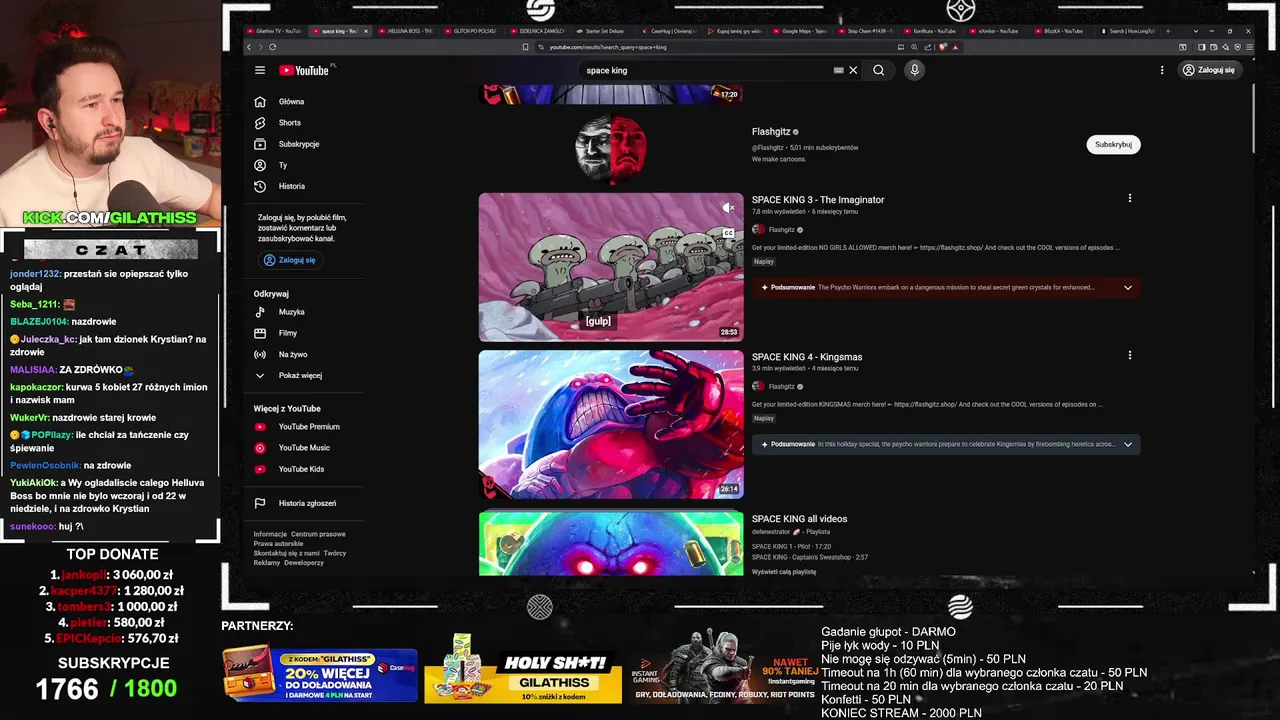1280x720 pixels.
Task: Open the on-screen keyboard in search box
Action: coord(838,70)
